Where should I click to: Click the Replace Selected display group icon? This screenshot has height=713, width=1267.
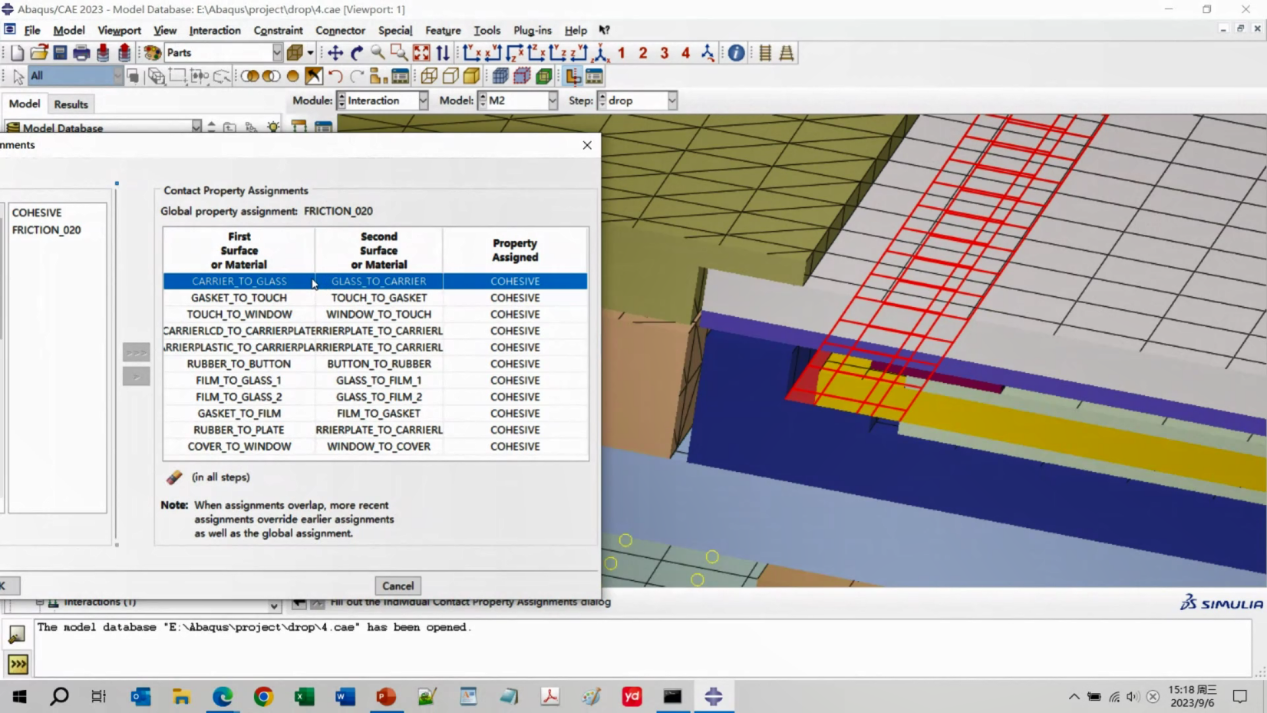tap(250, 76)
